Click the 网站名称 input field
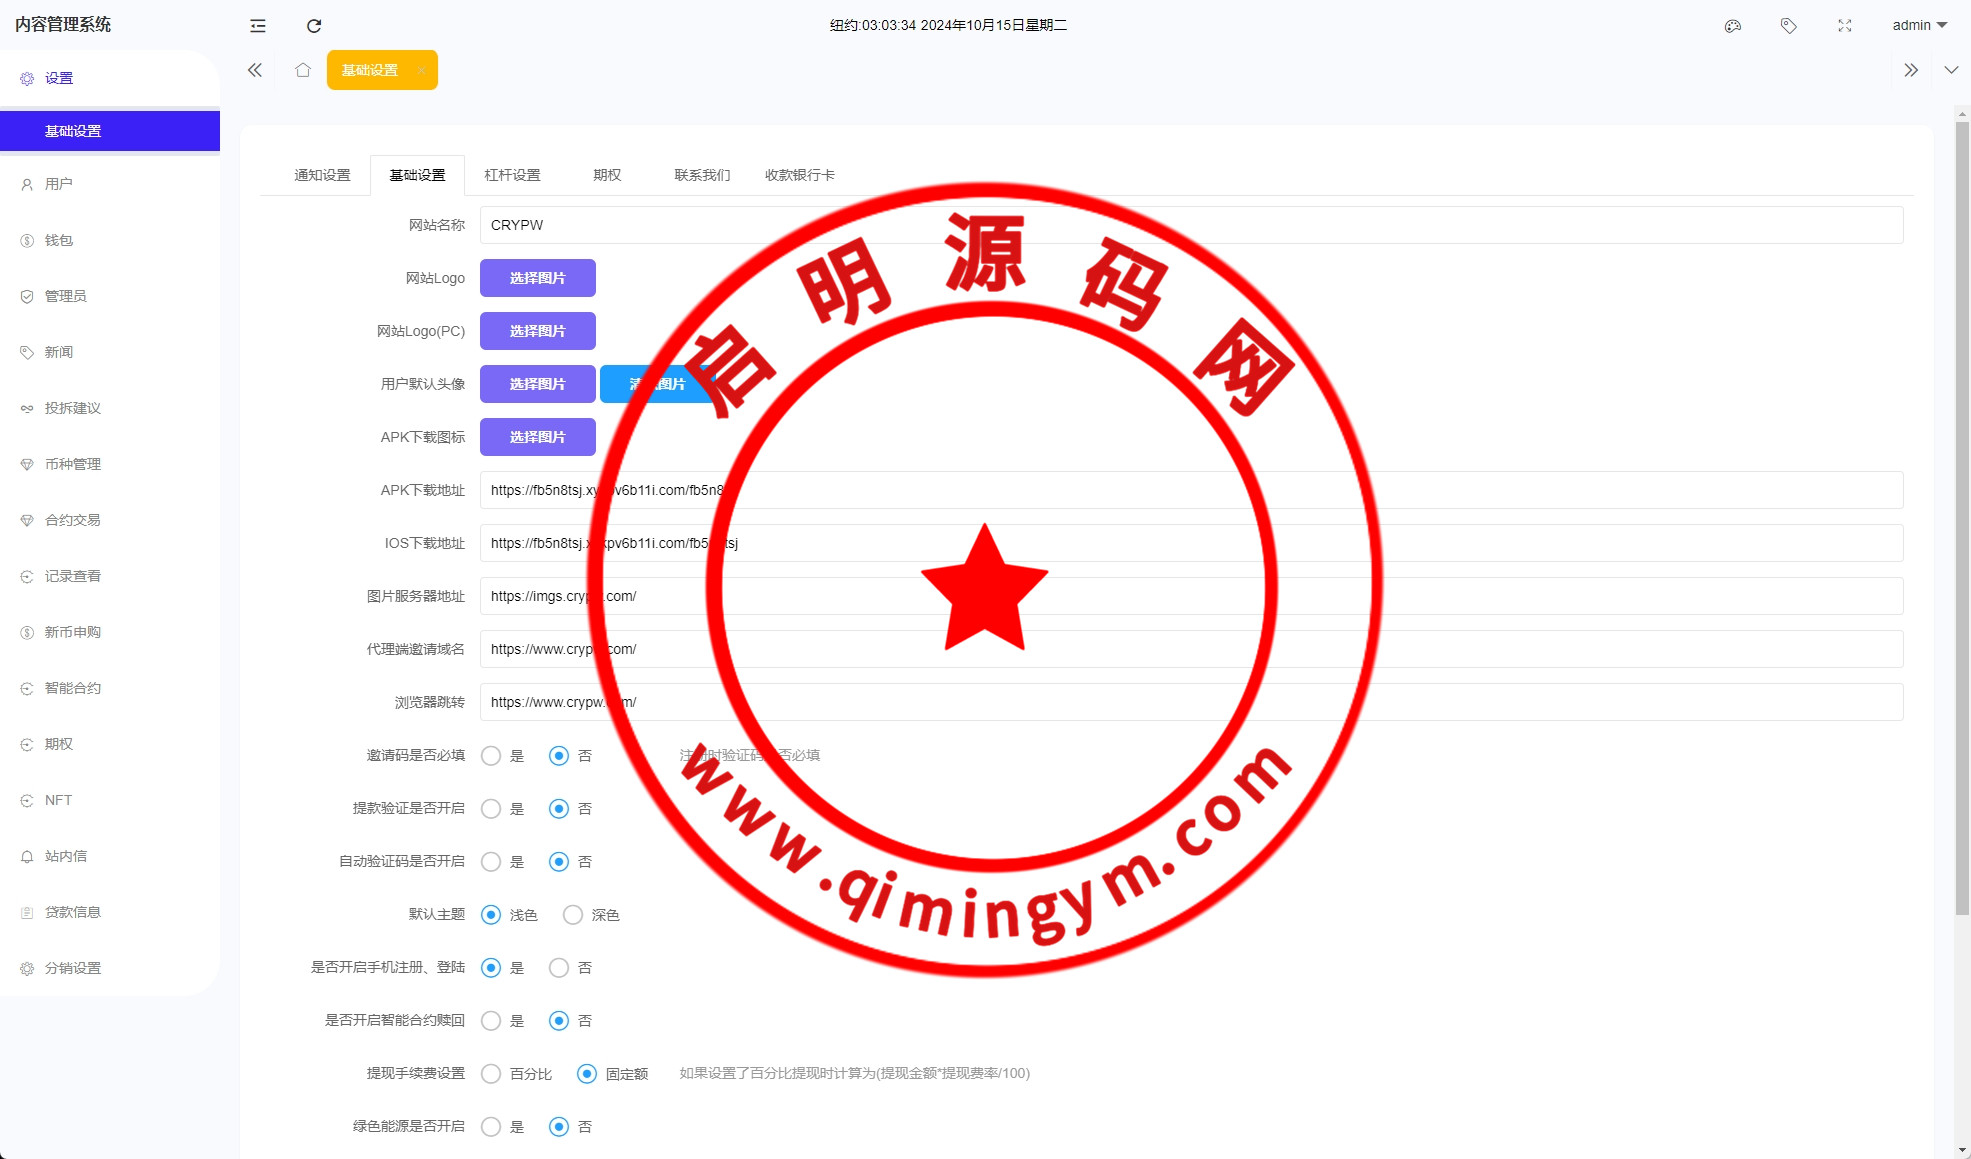Screen dimensions: 1971x1159 (1190, 225)
